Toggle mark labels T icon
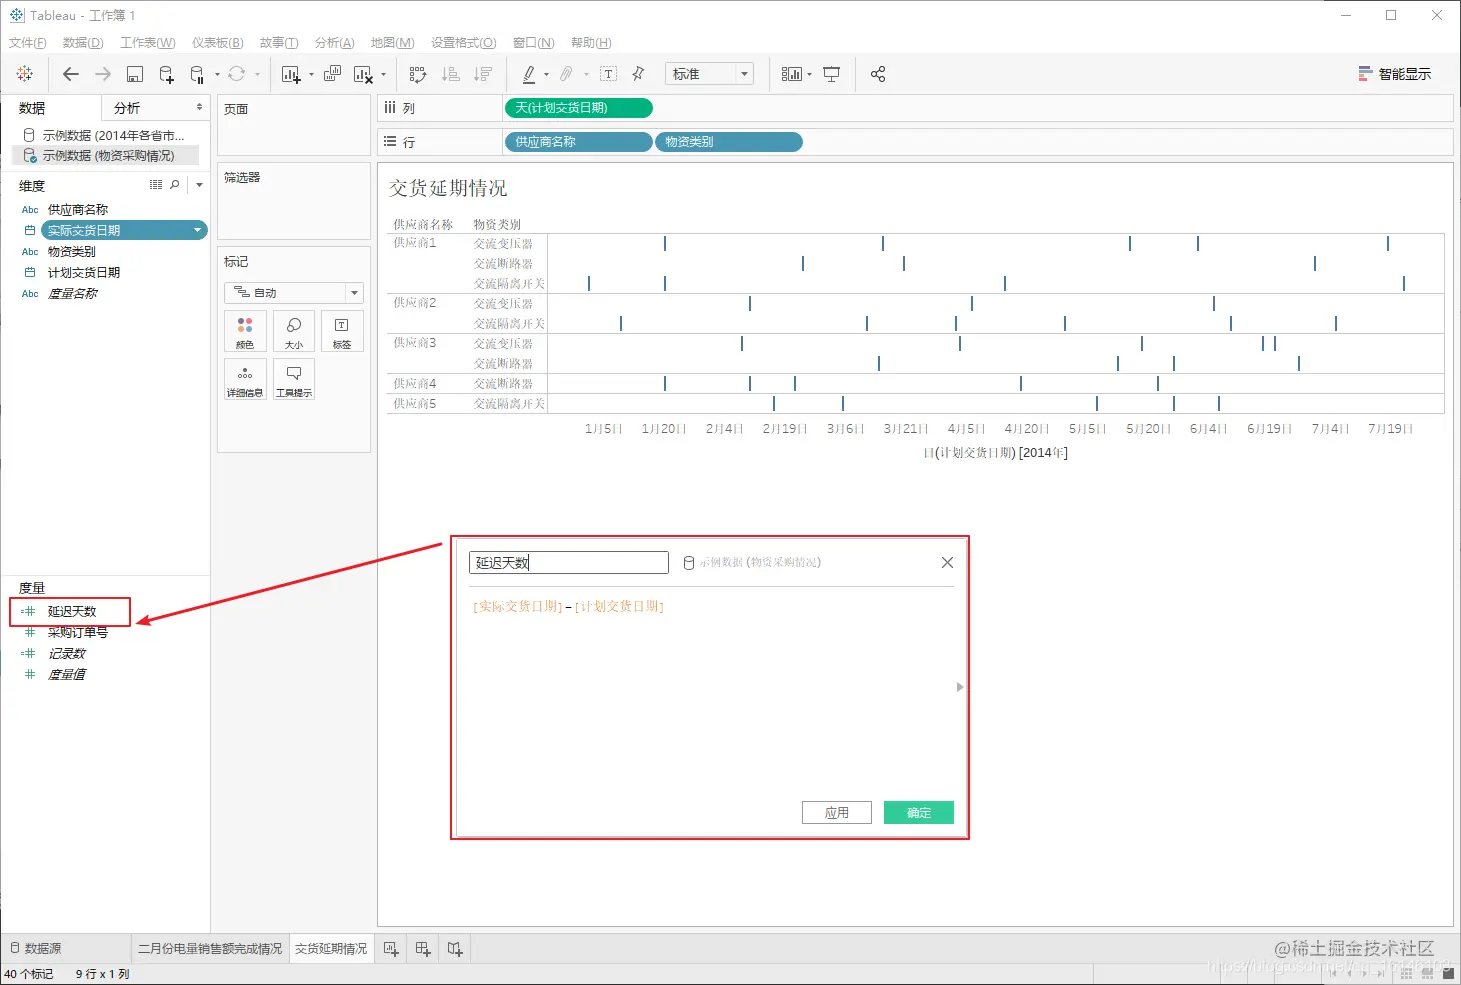This screenshot has width=1461, height=985. 608,74
